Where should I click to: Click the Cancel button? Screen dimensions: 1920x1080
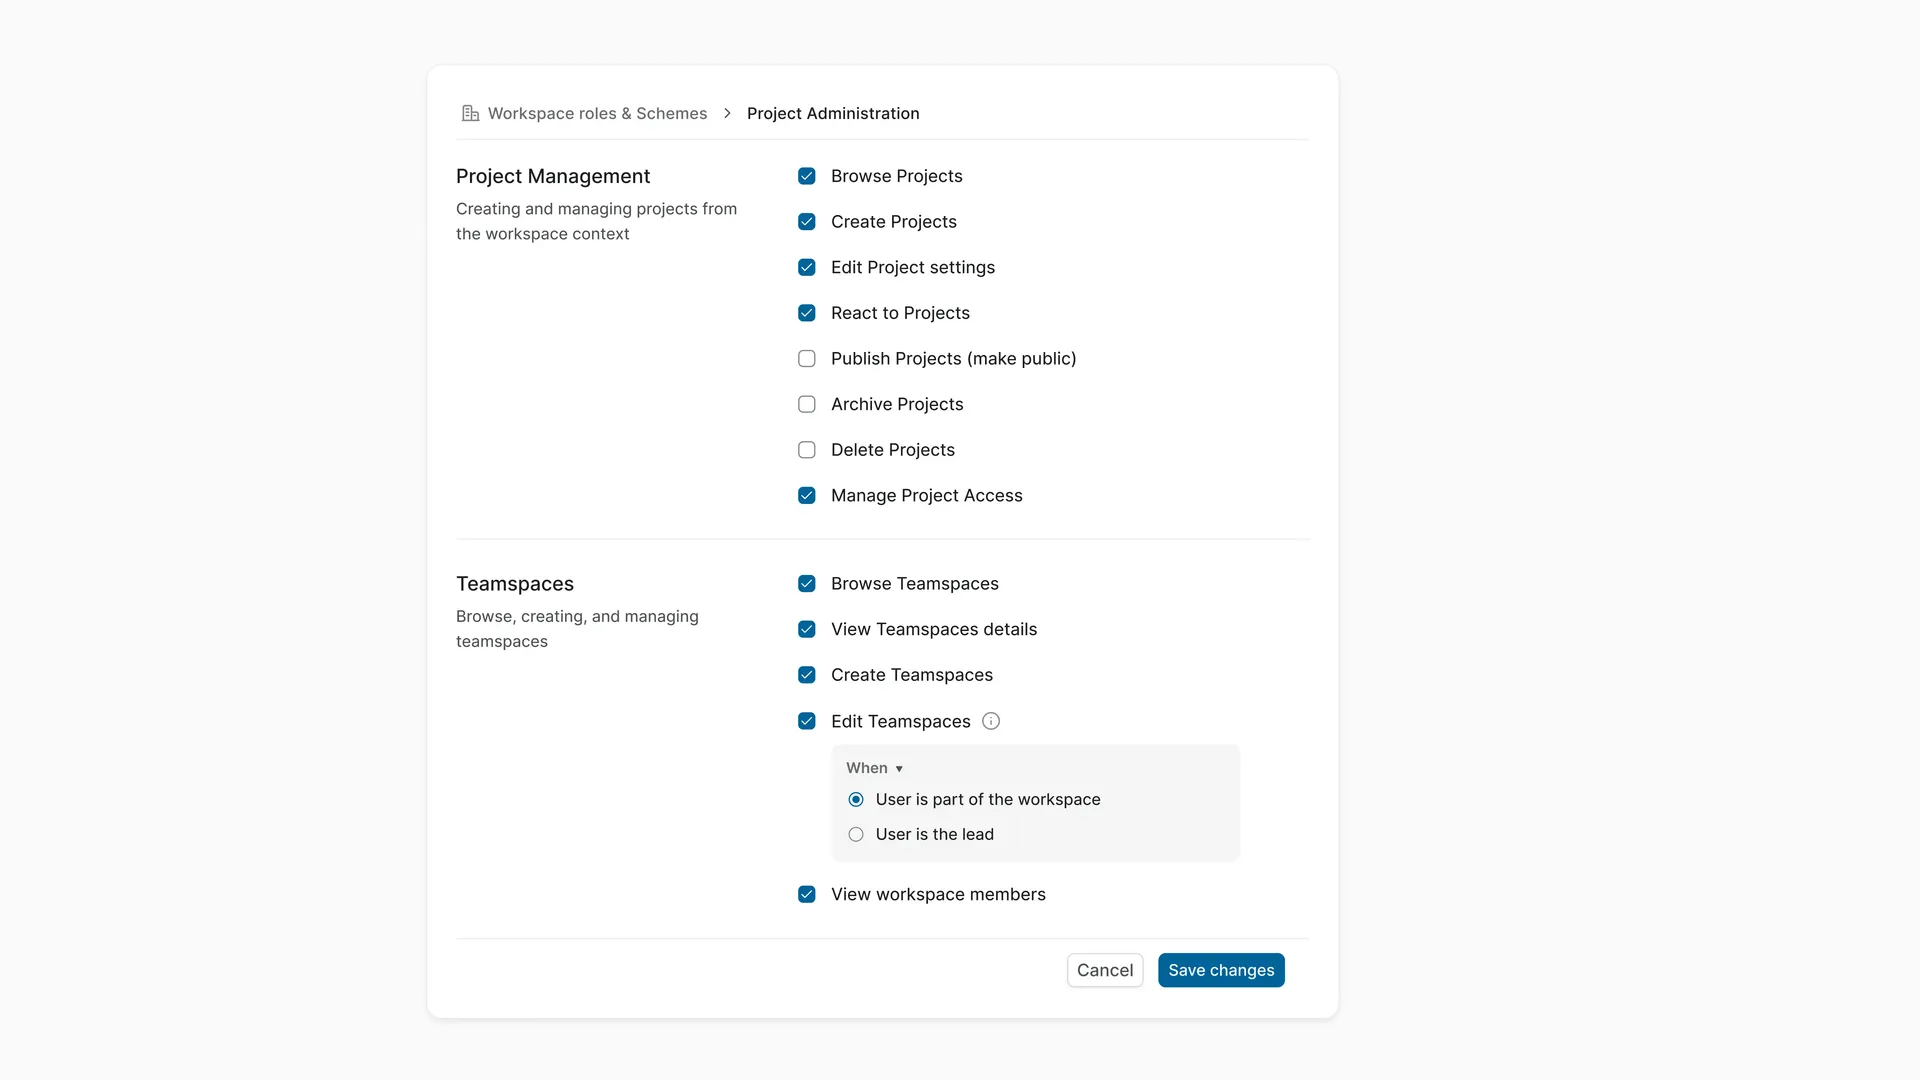1105,970
